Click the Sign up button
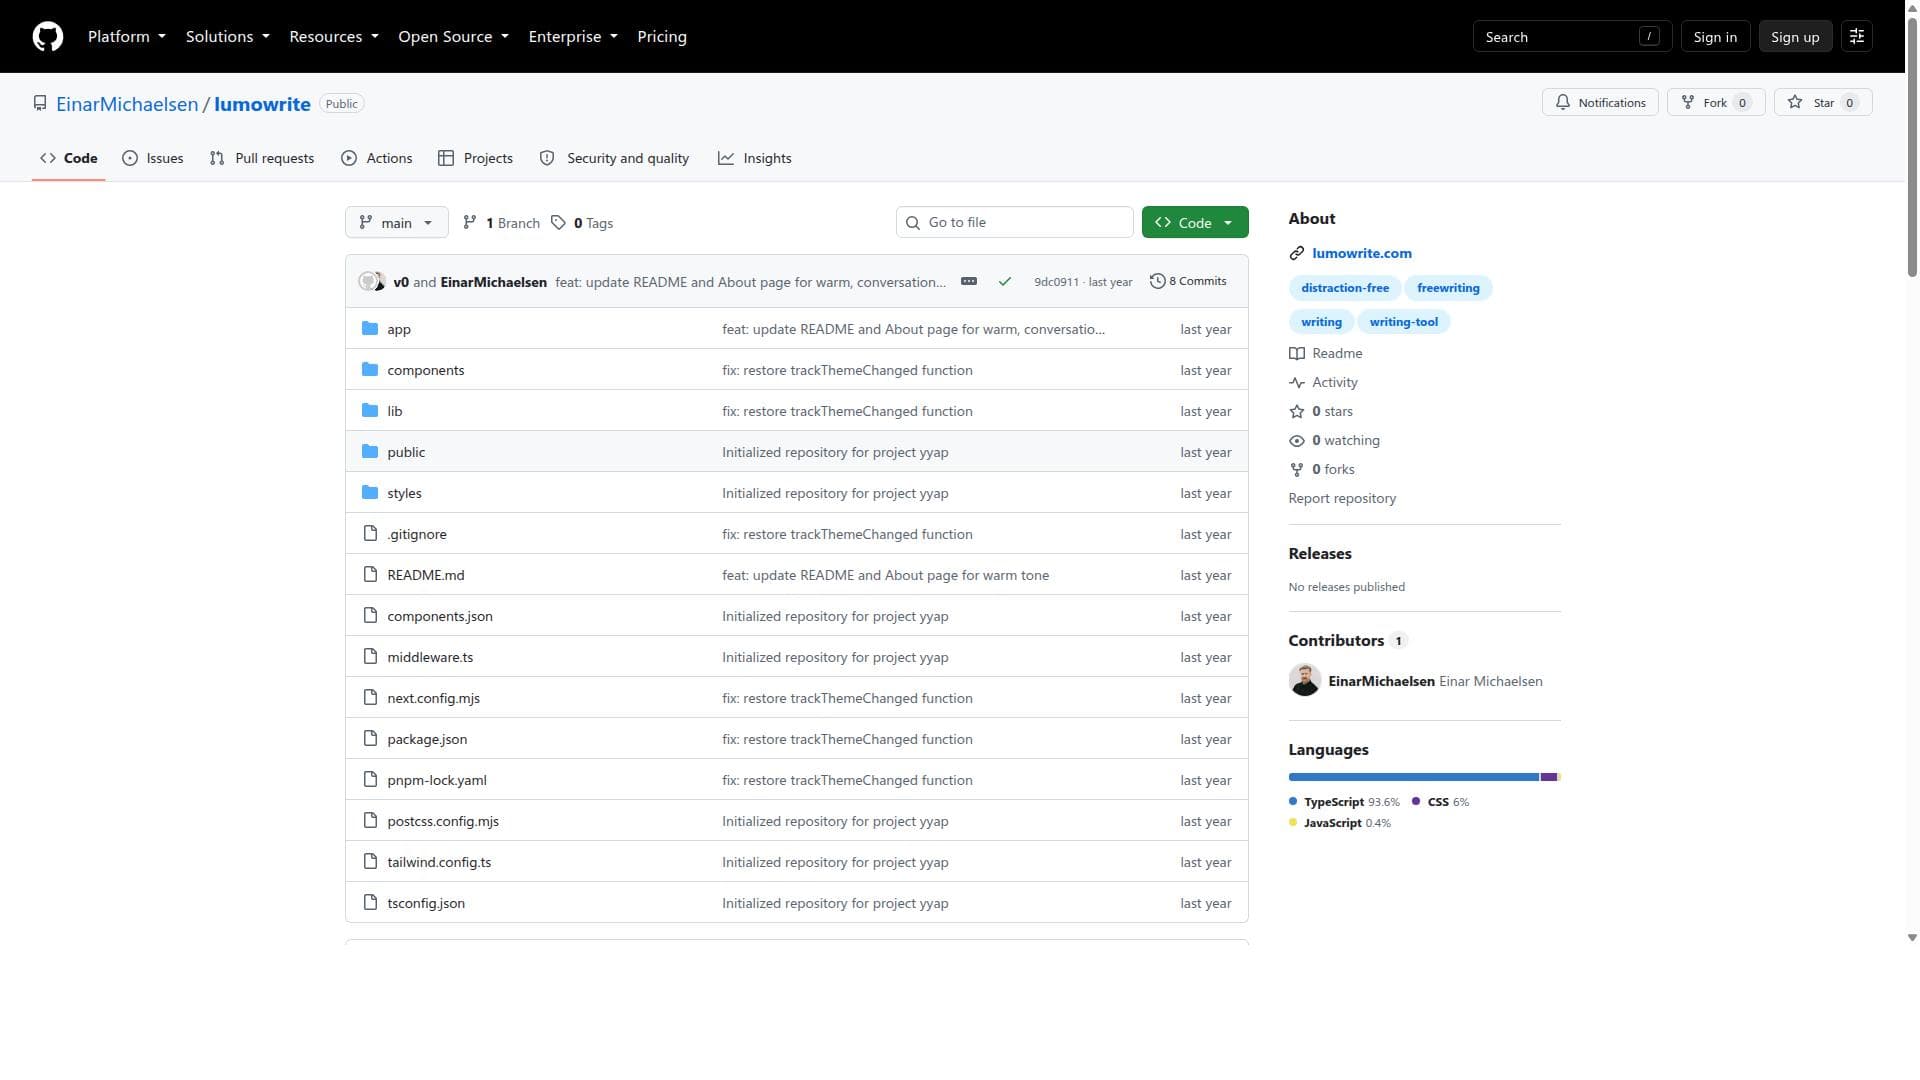This screenshot has width=1920, height=1080. point(1795,37)
